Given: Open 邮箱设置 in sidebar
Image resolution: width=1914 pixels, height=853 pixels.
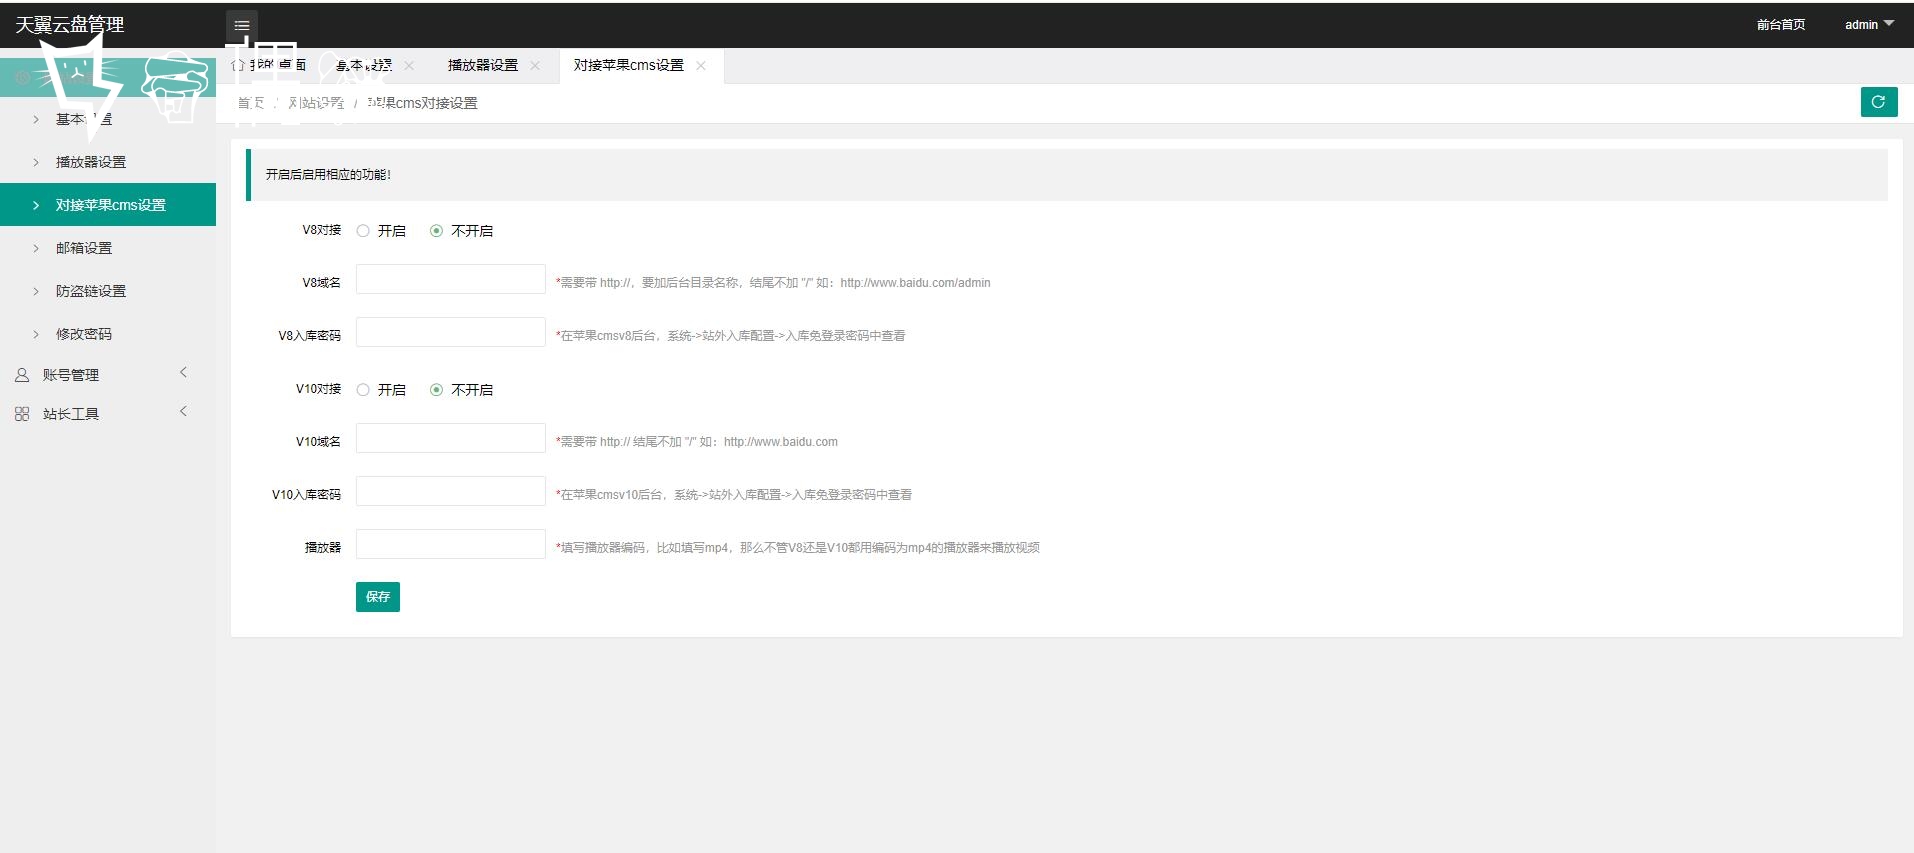Looking at the screenshot, I should click(108, 248).
